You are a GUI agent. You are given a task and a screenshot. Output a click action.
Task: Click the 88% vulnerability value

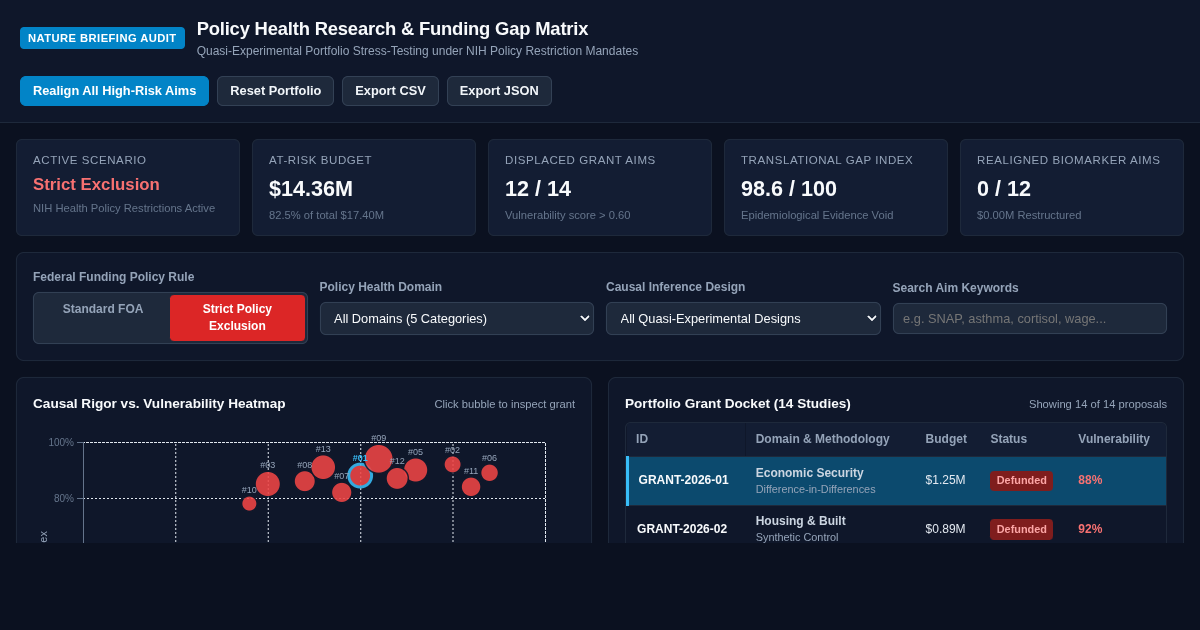(x=1090, y=480)
